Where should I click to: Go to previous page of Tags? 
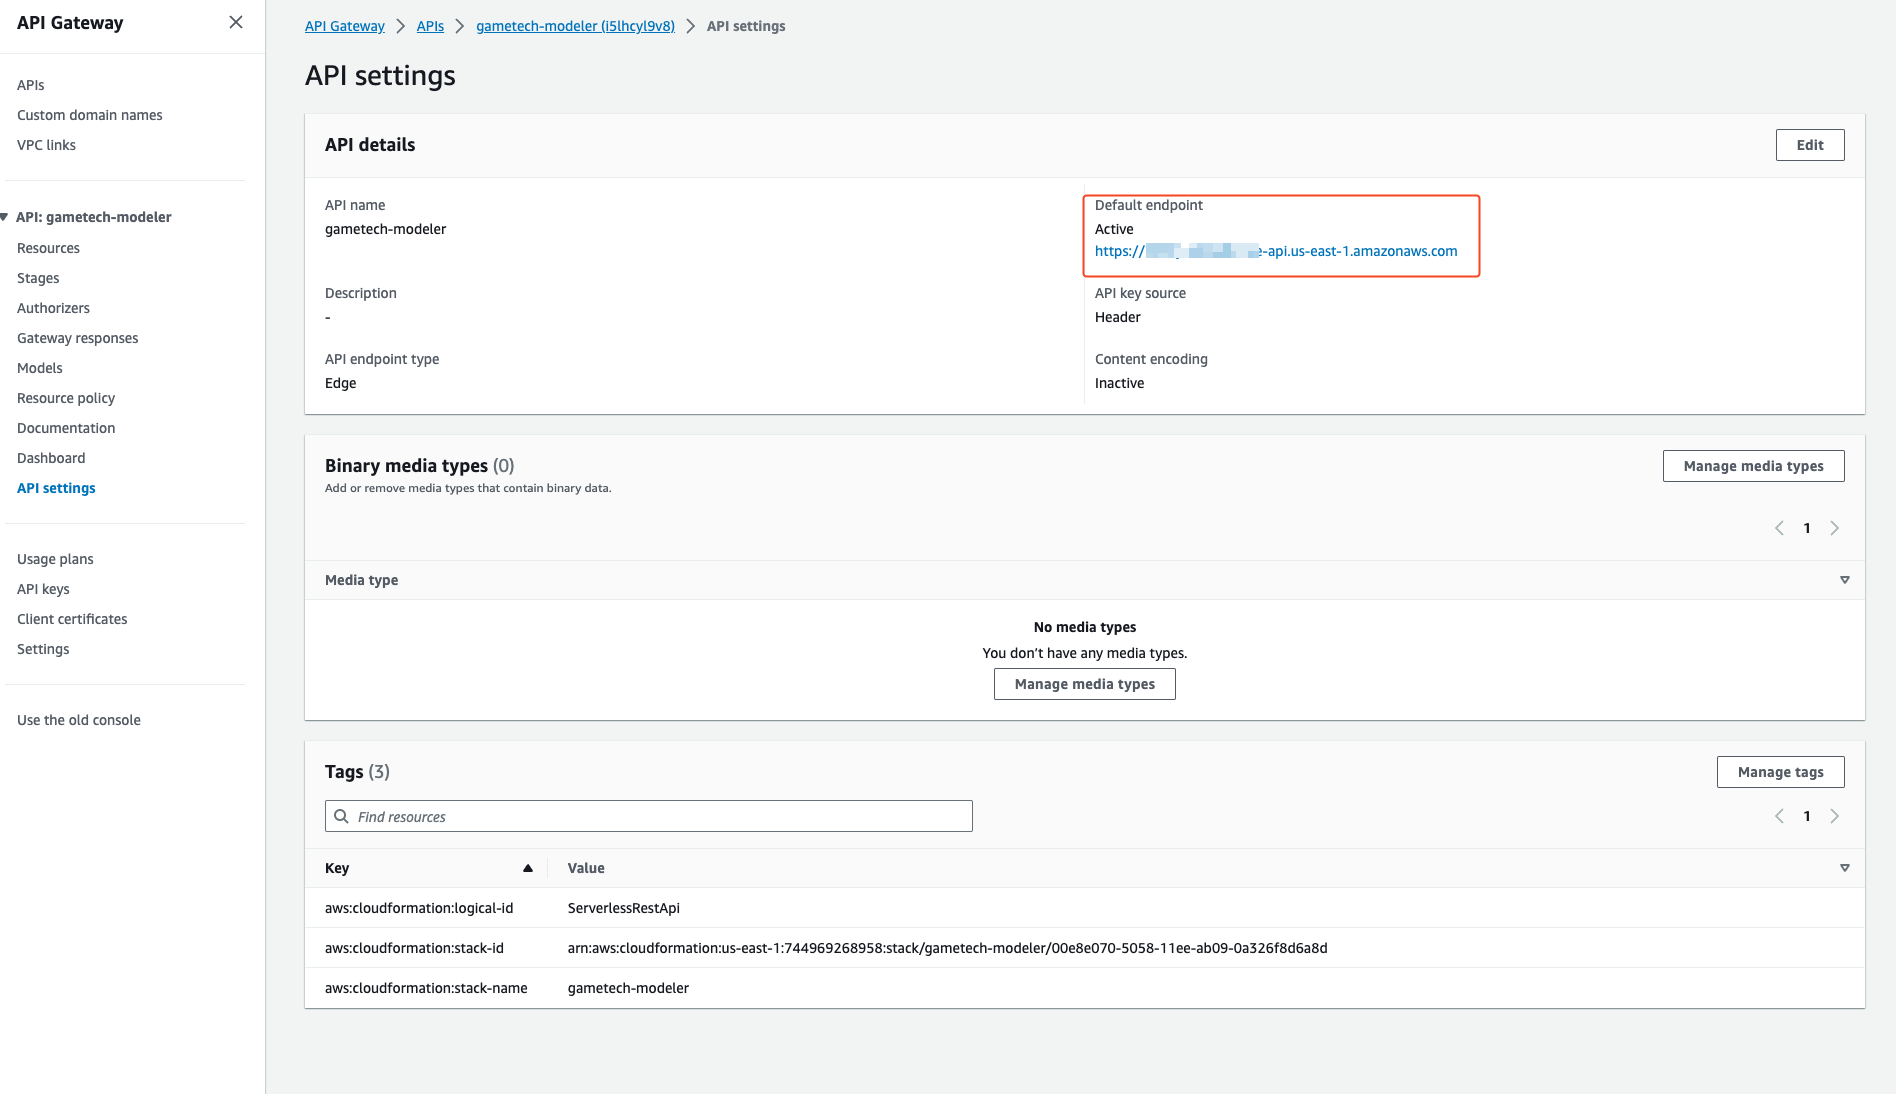pos(1779,816)
